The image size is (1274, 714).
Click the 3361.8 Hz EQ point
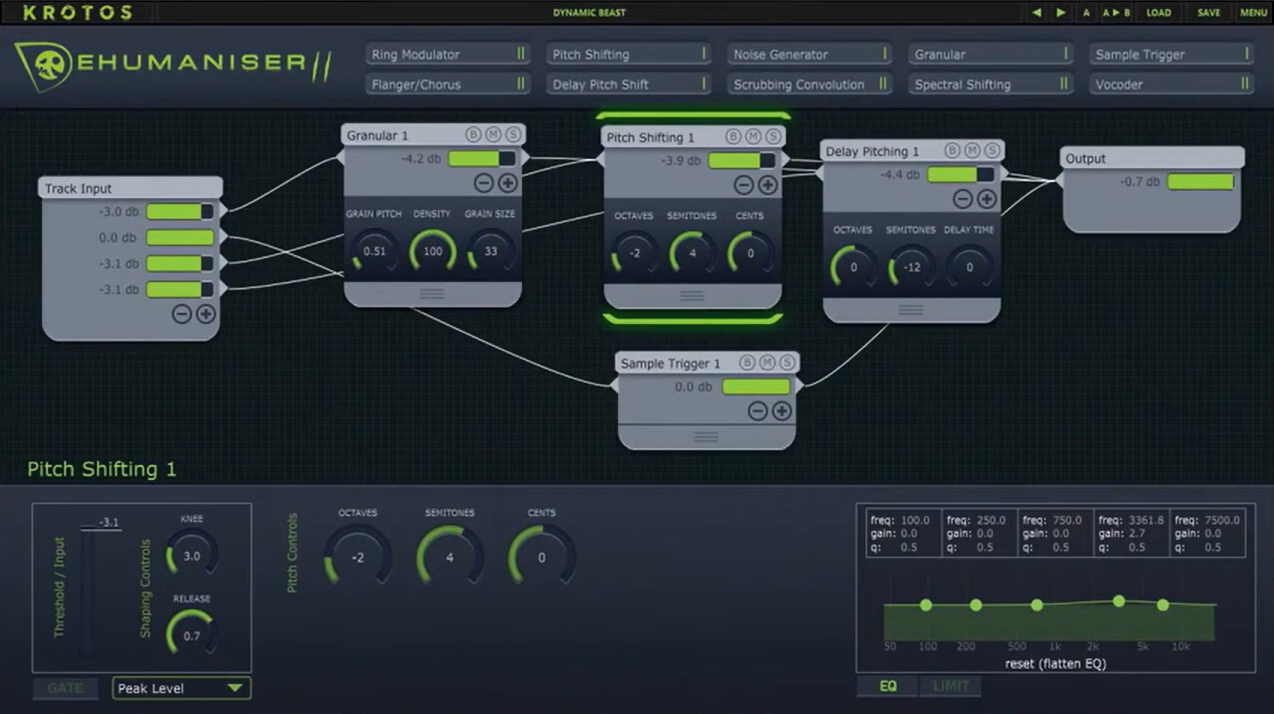(x=1119, y=601)
